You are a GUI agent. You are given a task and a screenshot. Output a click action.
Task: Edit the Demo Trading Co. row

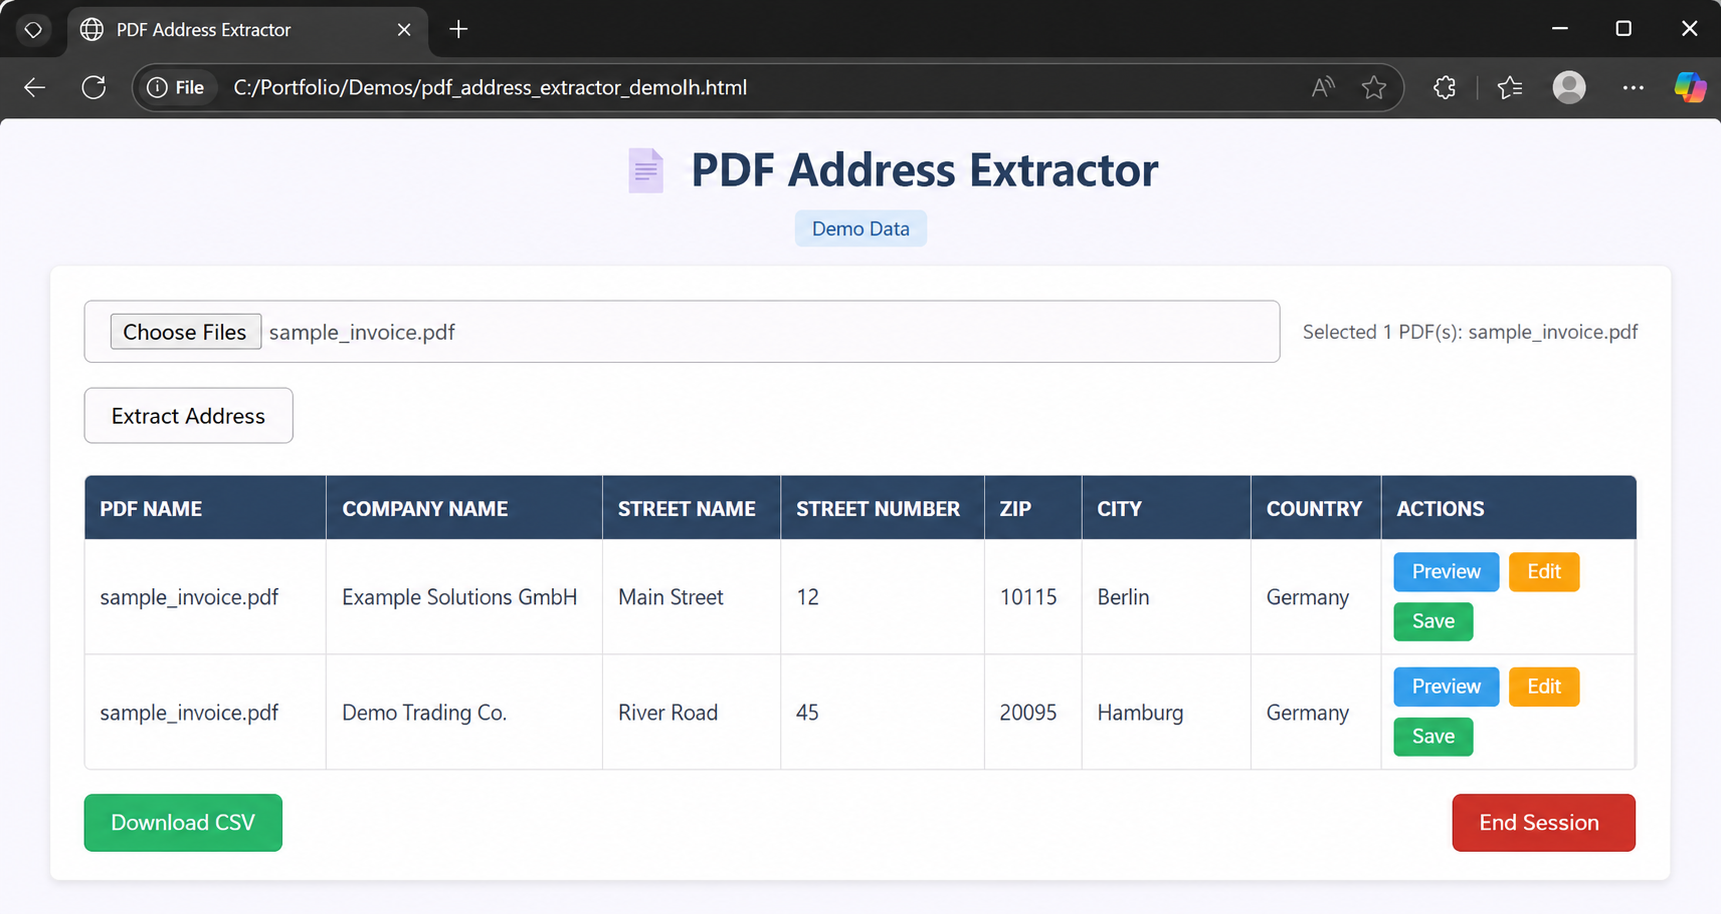coord(1544,687)
